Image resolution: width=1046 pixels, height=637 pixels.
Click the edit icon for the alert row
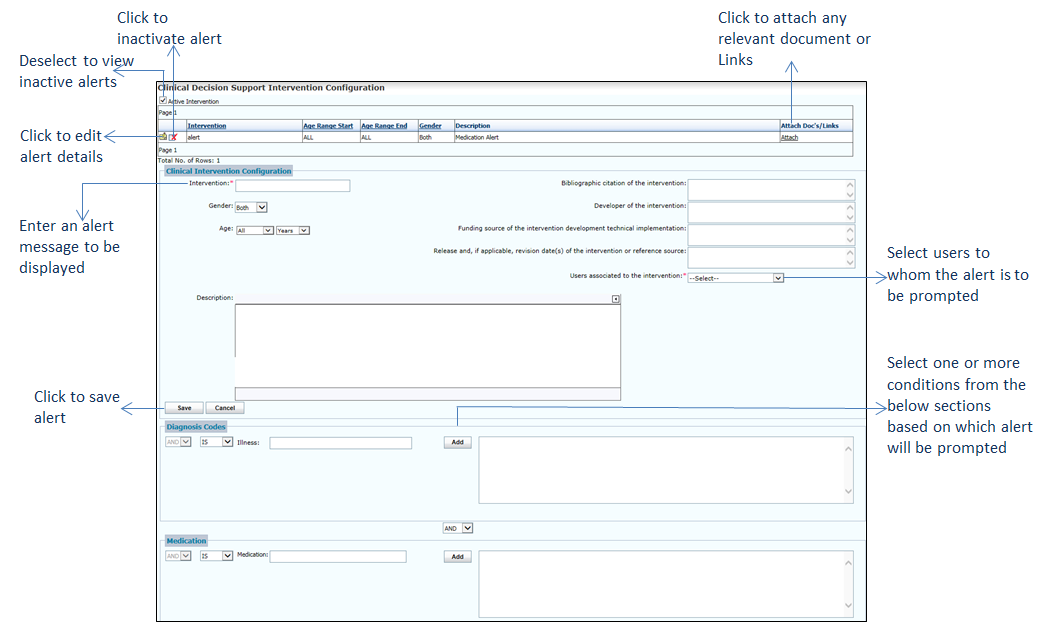coord(163,137)
